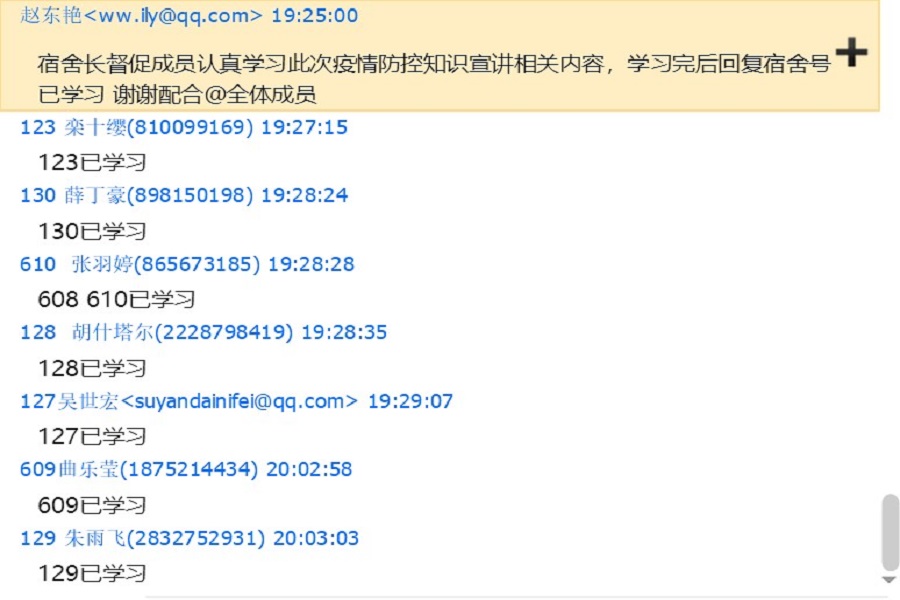Click message "128已学习"
This screenshot has height=600, width=900.
tap(92, 368)
